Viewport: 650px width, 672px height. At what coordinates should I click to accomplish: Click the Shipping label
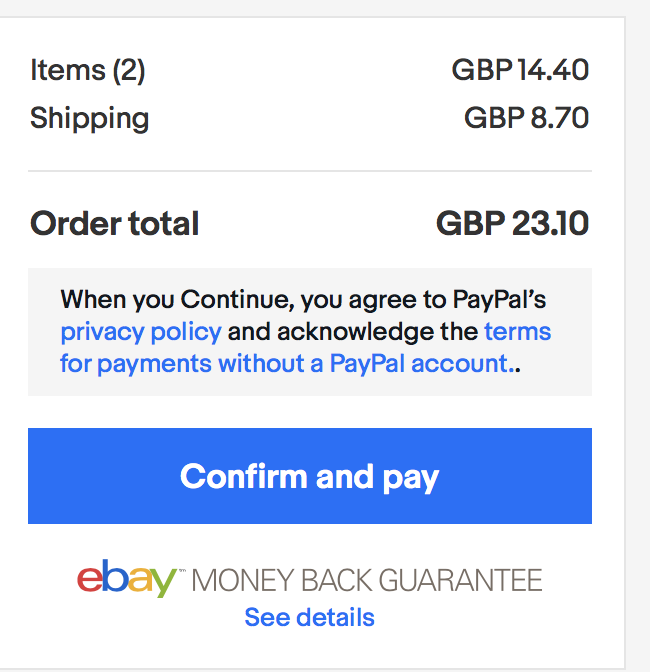[89, 118]
